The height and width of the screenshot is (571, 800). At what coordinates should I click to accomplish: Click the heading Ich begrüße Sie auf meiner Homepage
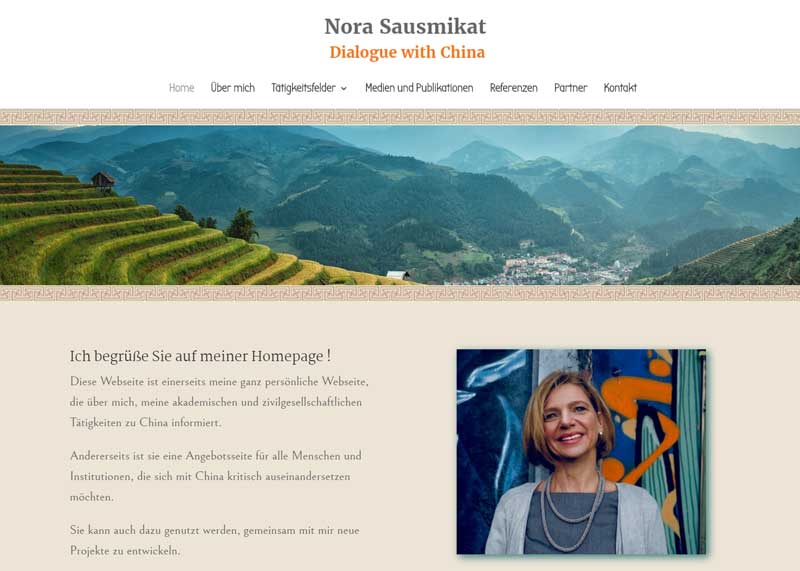click(200, 356)
